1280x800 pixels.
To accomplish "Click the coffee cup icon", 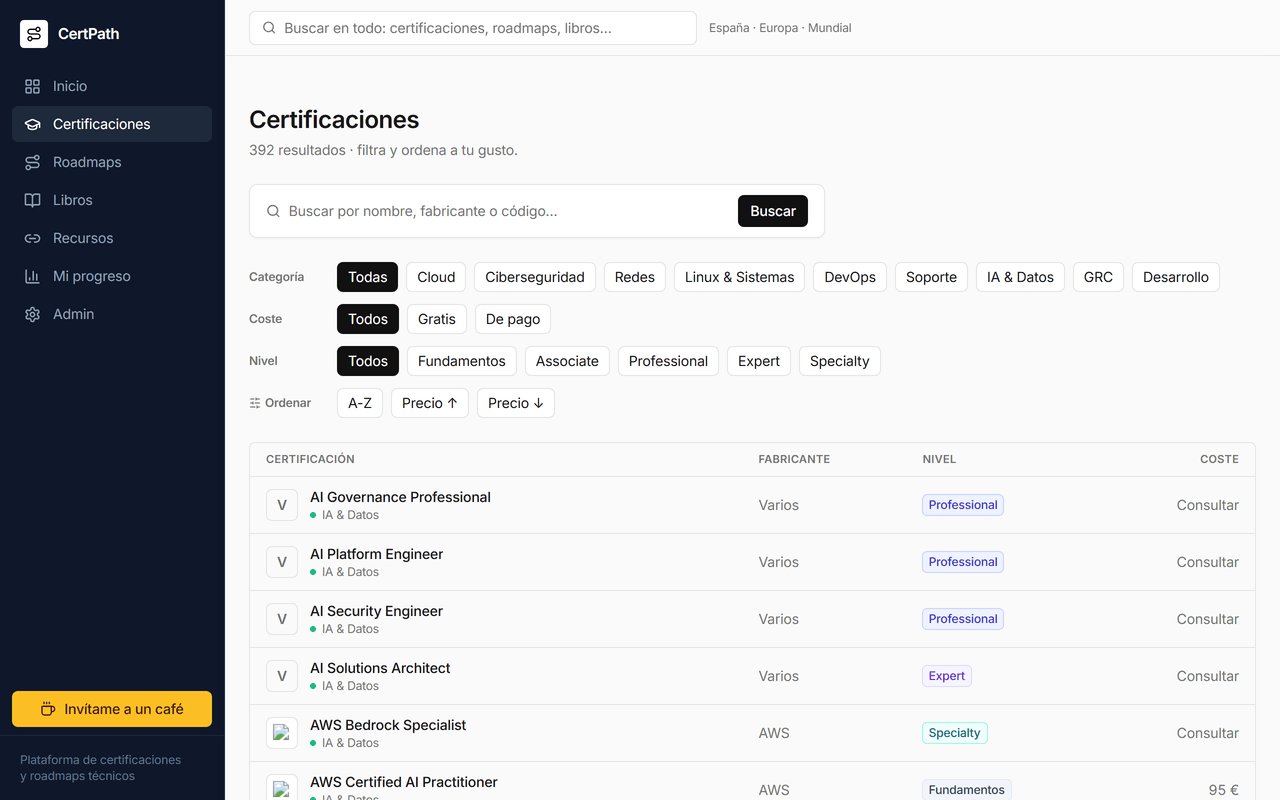I will click(48, 709).
